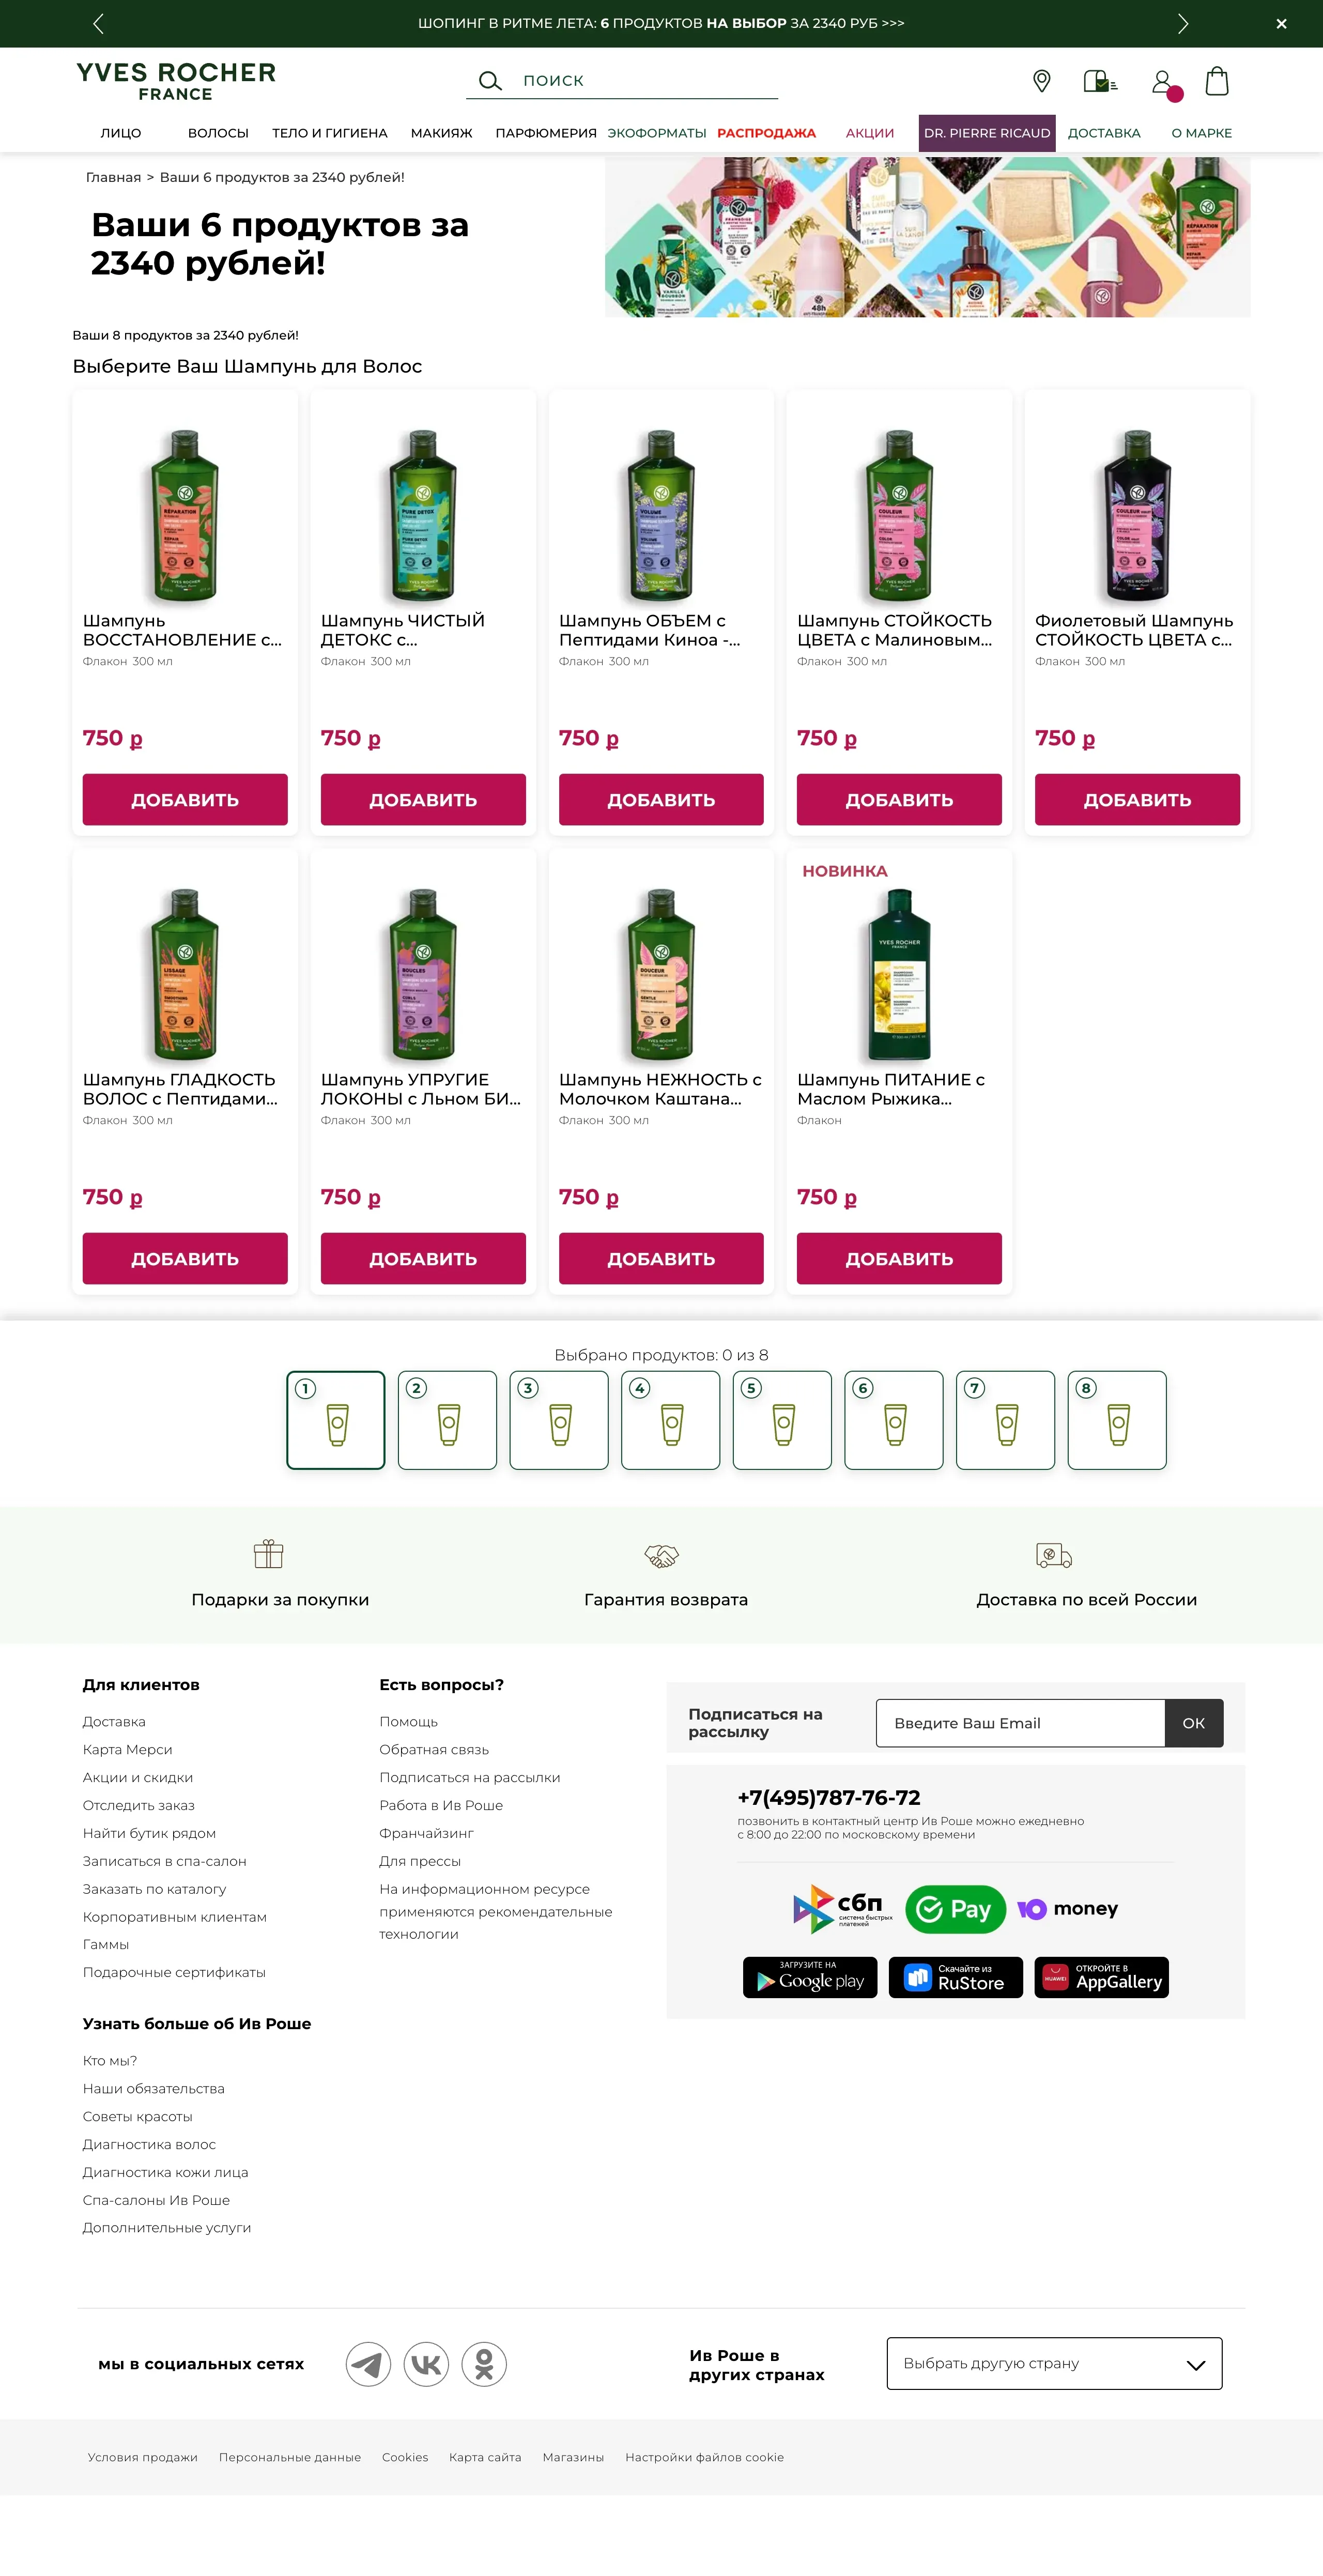Screen dimensions: 1323x2576
Task: Expand the 'Выбрать другую страну' dropdown
Action: pyautogui.click(x=1054, y=2363)
